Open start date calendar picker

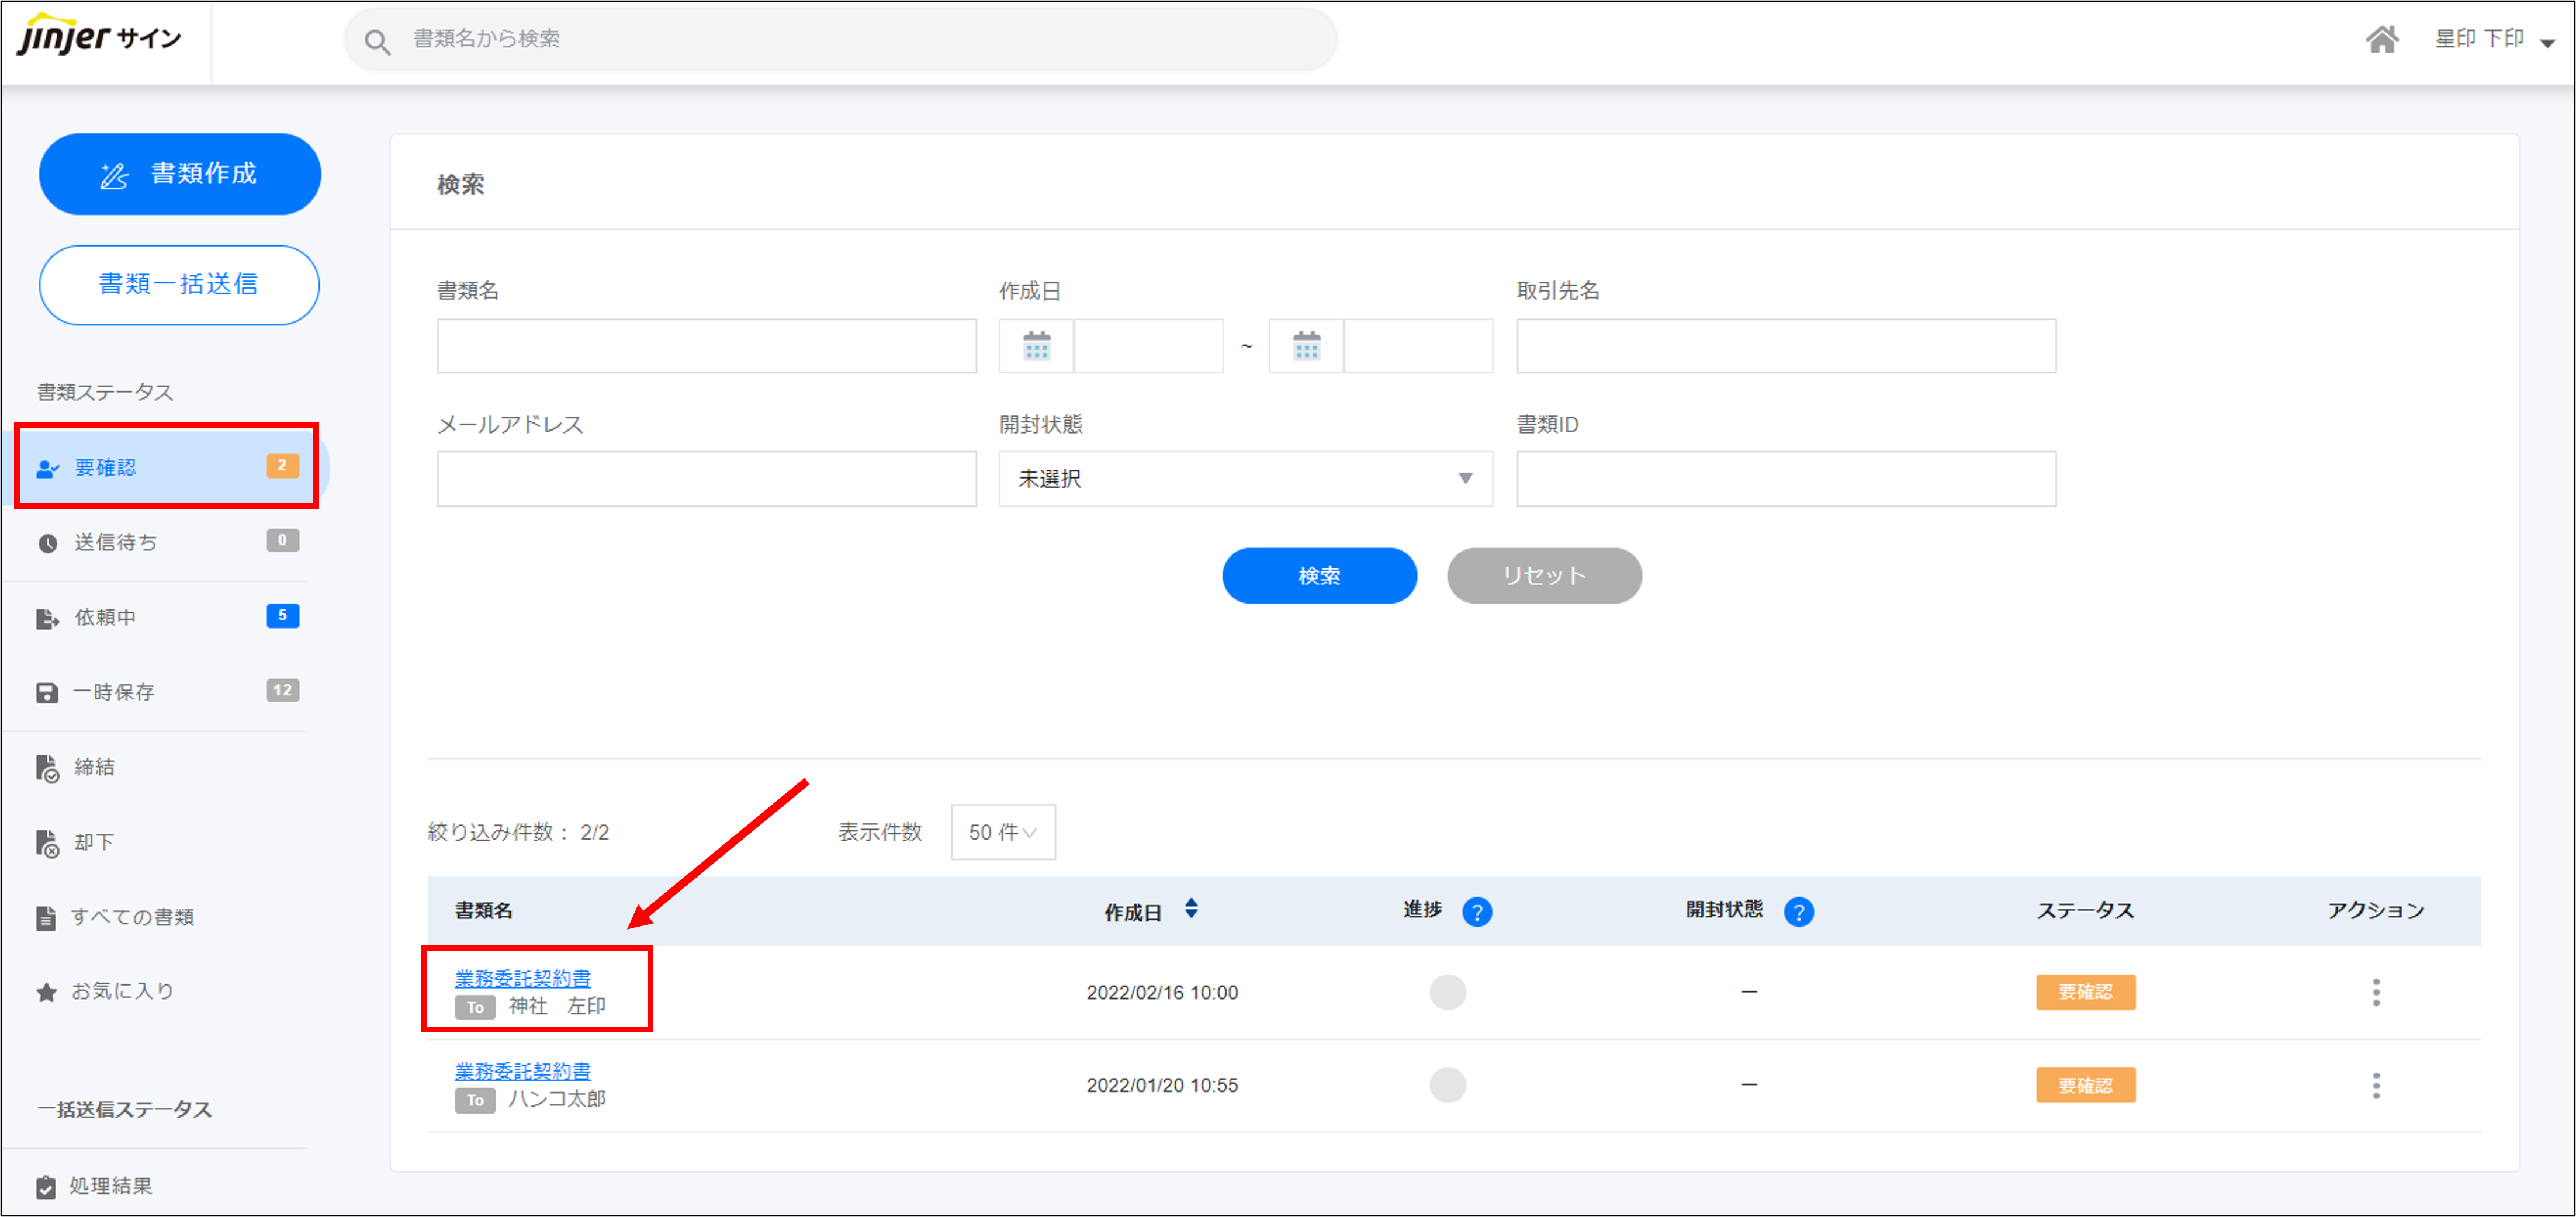tap(1036, 346)
